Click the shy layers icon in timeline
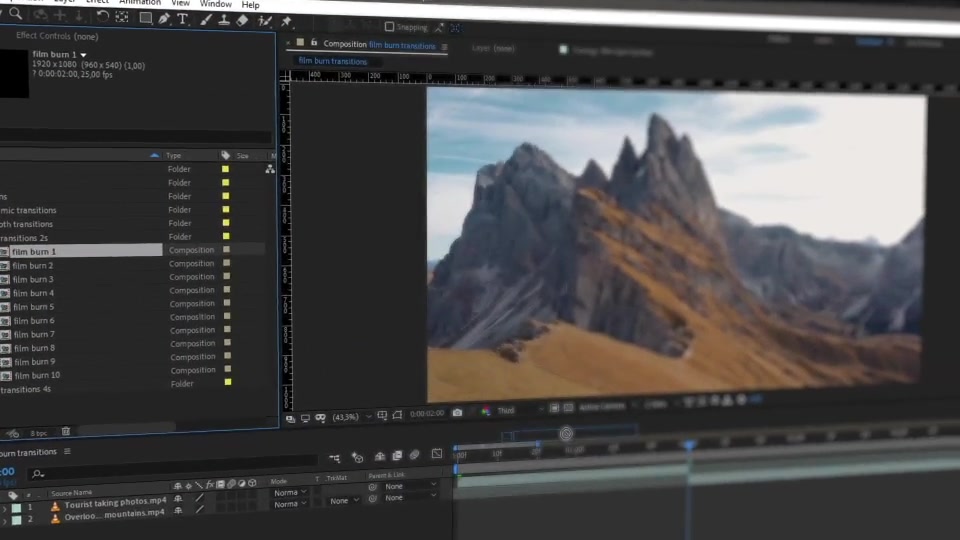This screenshot has width=960, height=540. 380,456
